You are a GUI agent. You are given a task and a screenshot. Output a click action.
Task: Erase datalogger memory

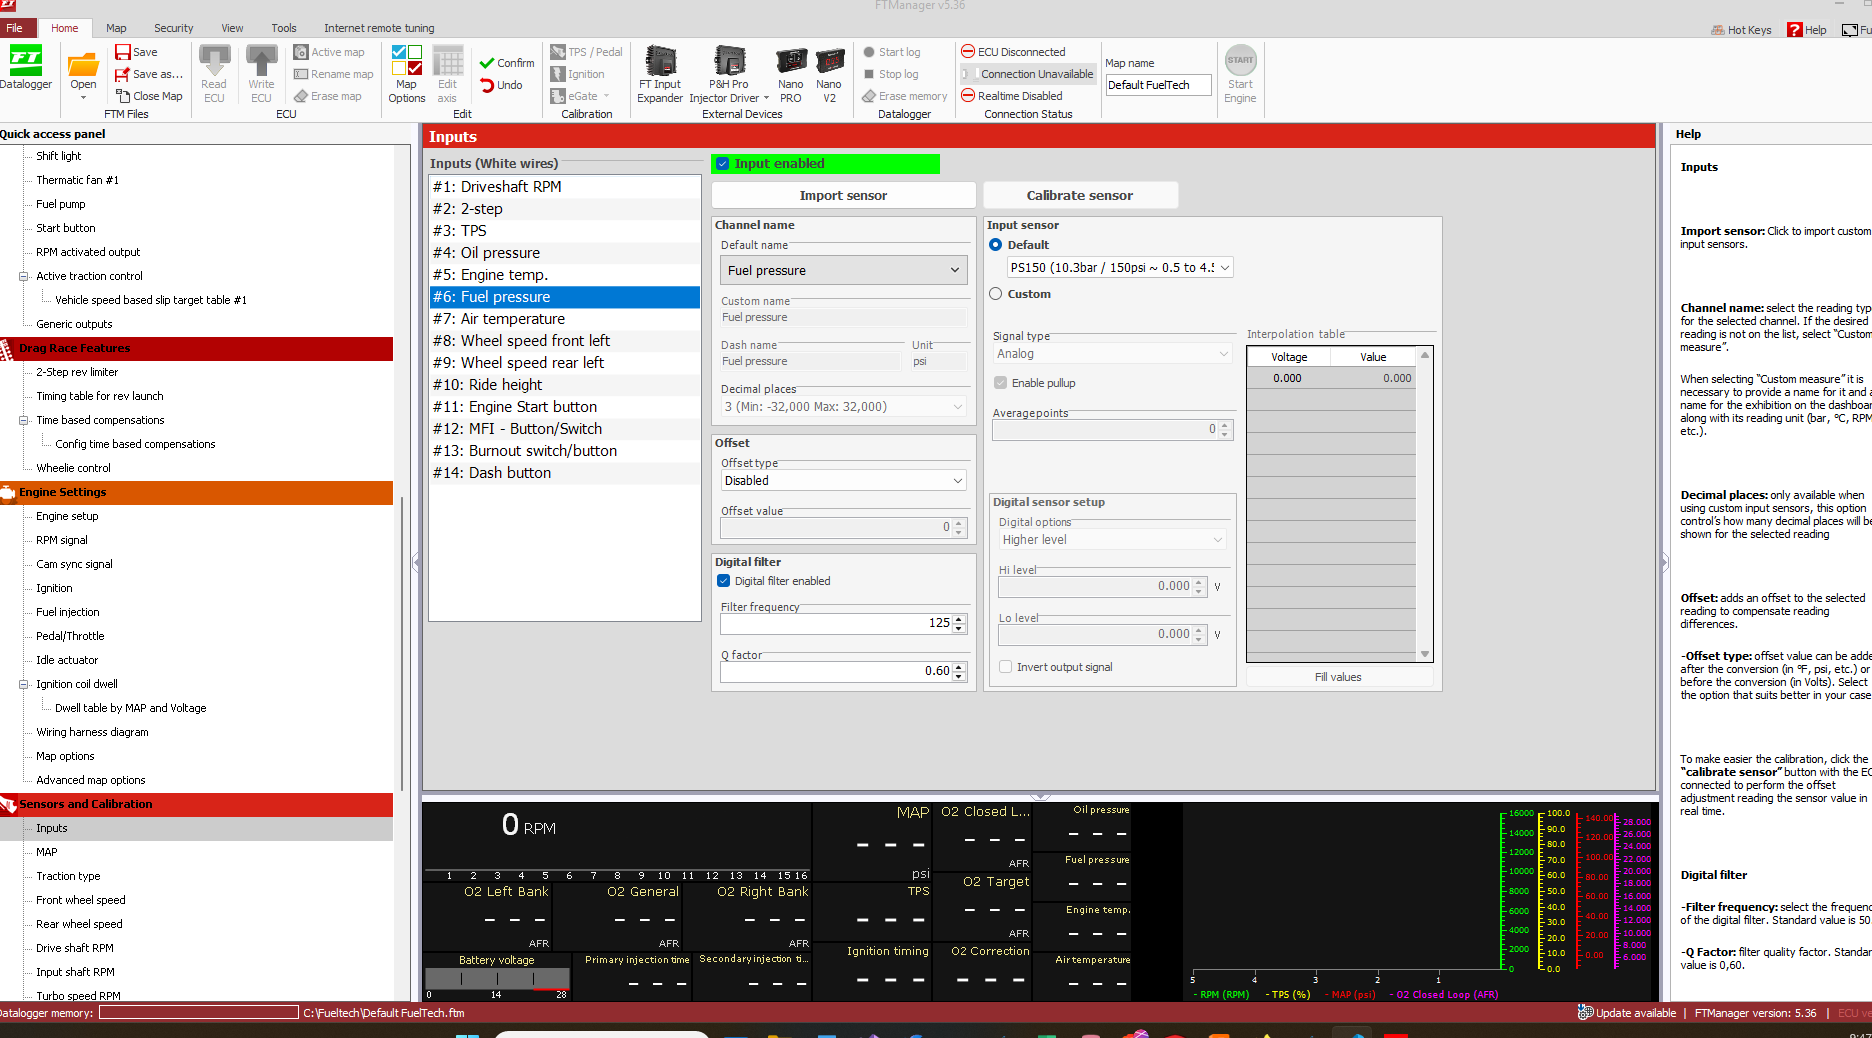(x=904, y=96)
